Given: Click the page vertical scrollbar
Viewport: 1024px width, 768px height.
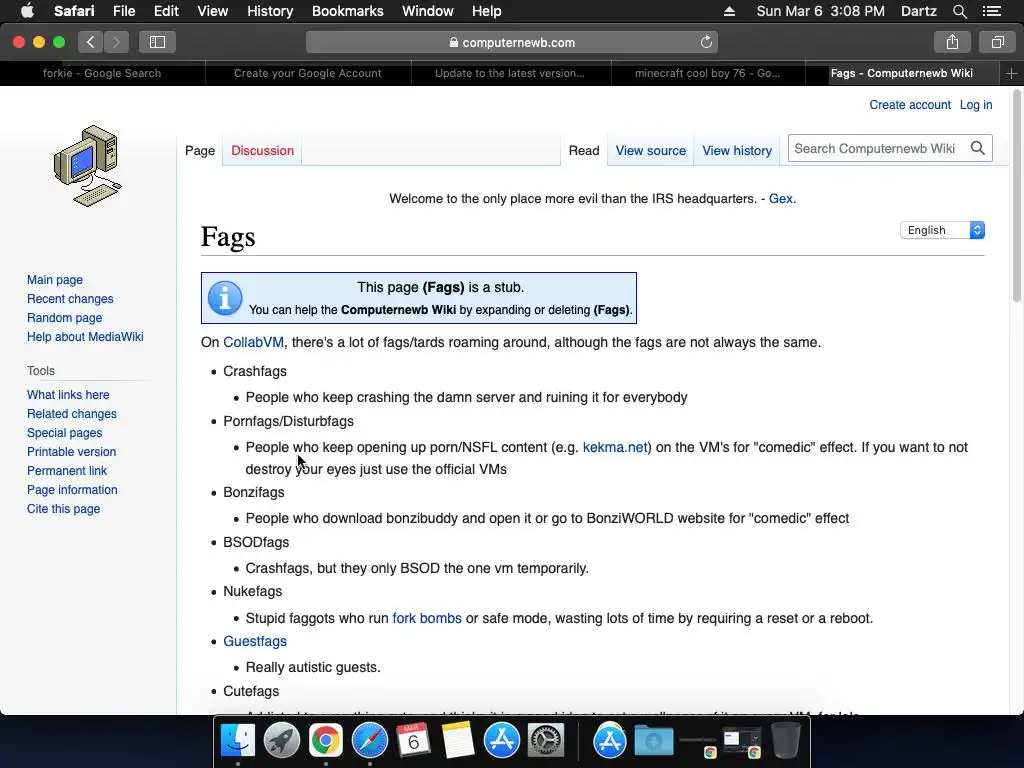Looking at the screenshot, I should (x=1016, y=196).
